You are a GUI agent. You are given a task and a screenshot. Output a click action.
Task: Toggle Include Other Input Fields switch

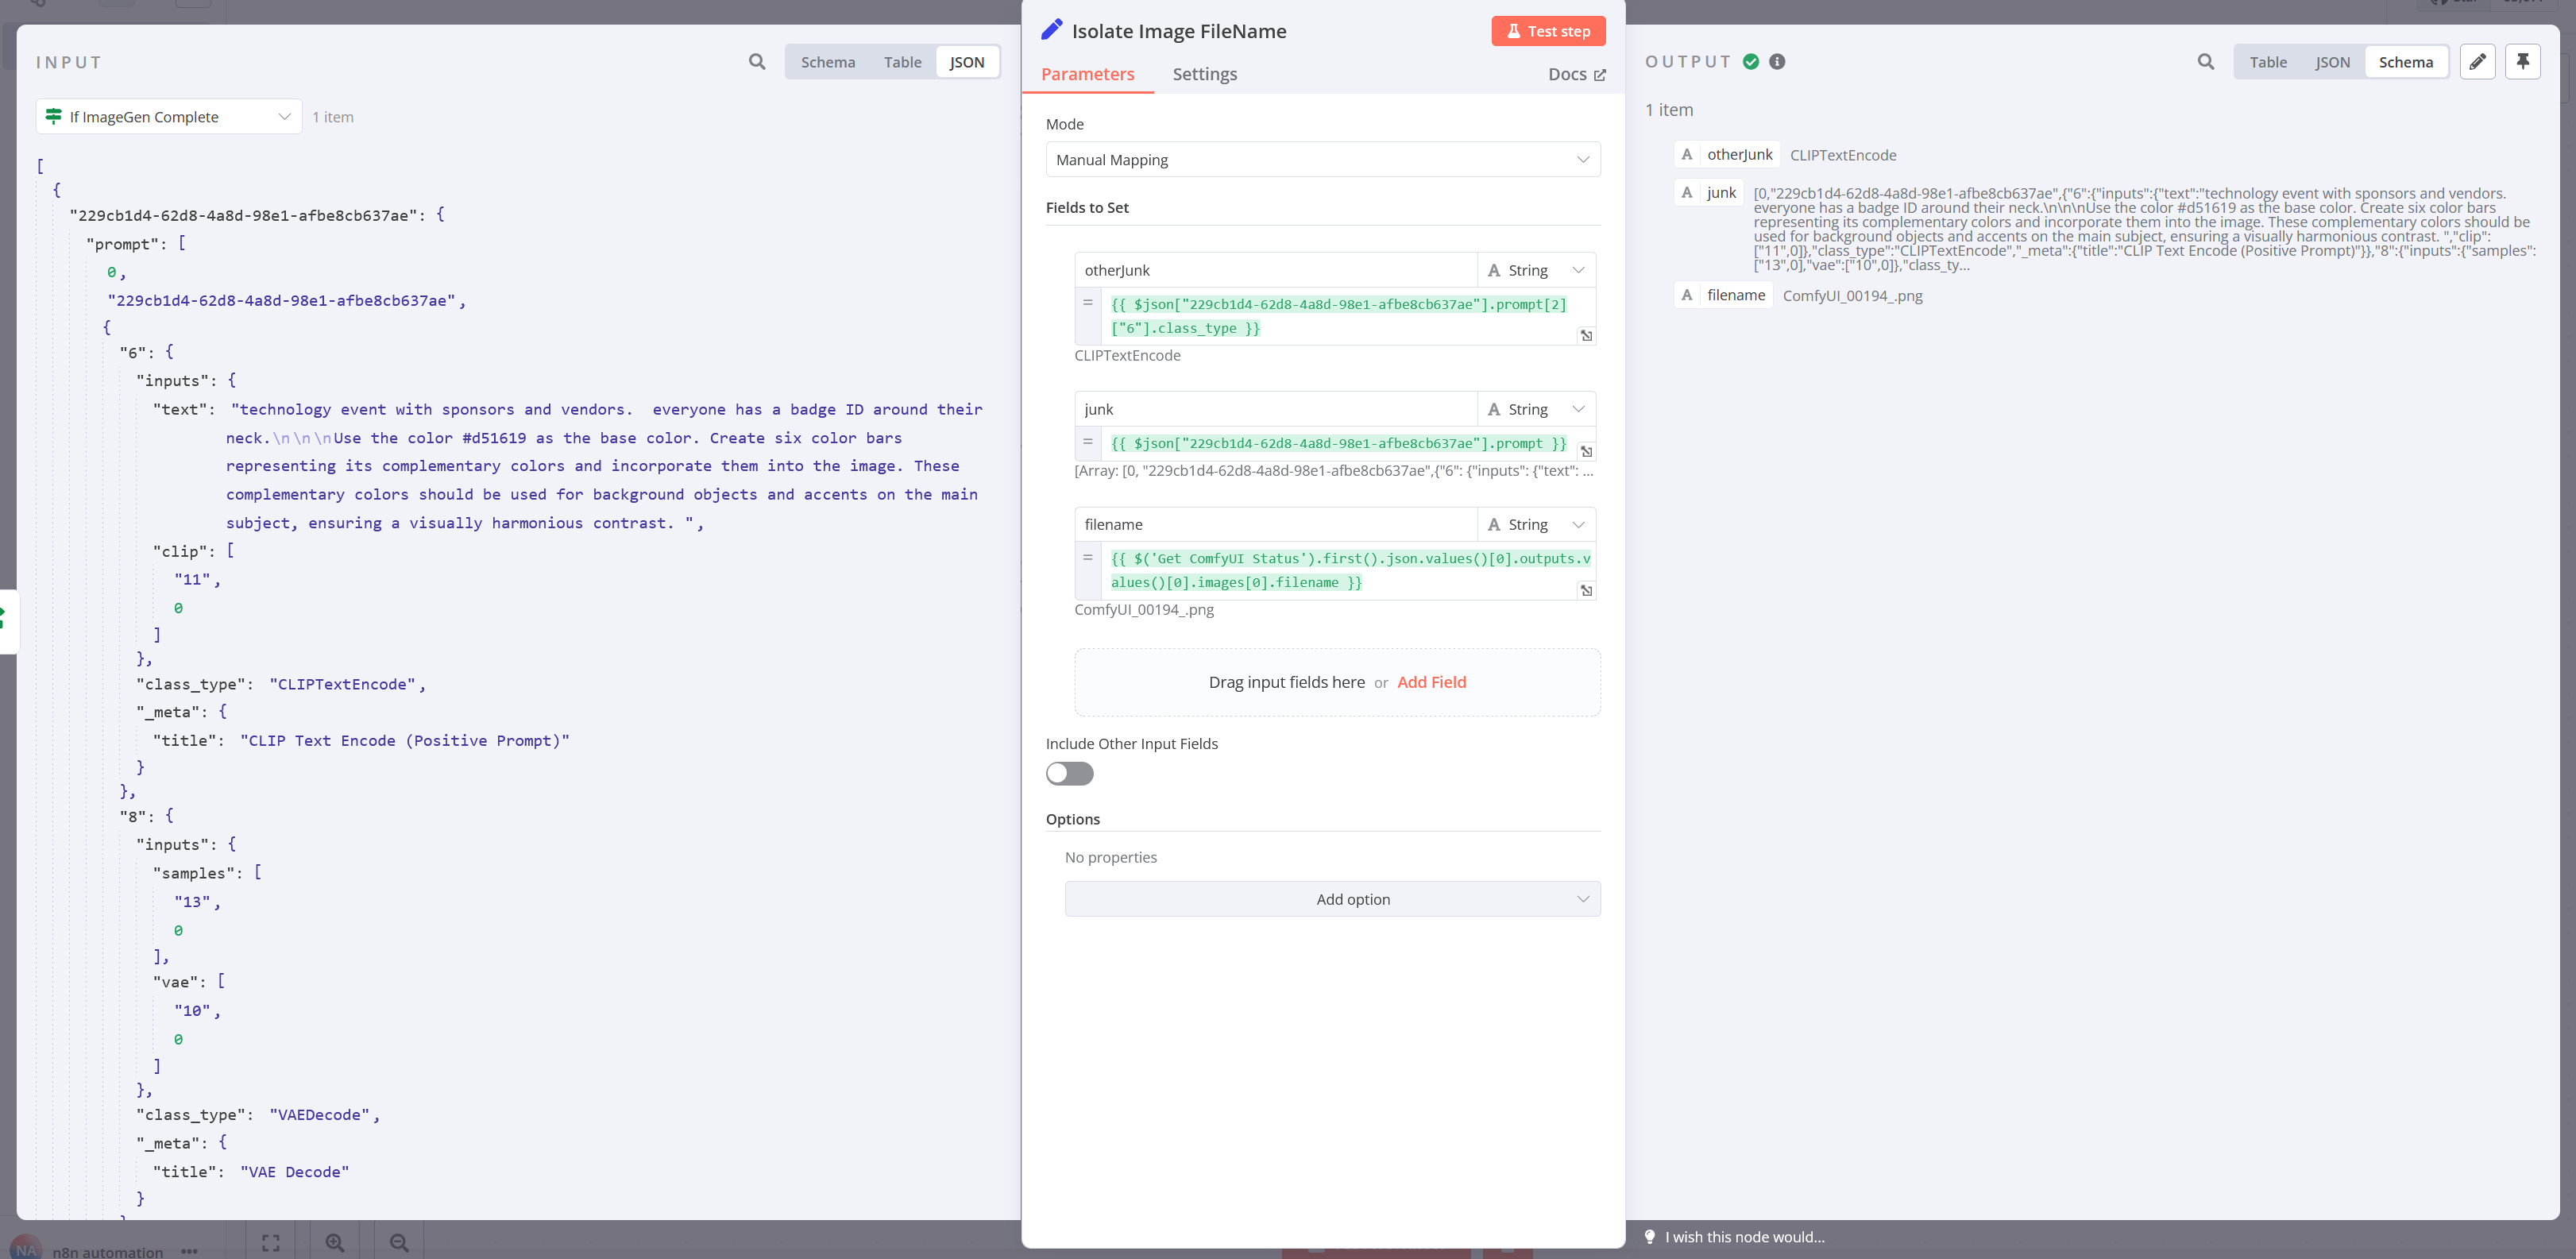pyautogui.click(x=1069, y=774)
